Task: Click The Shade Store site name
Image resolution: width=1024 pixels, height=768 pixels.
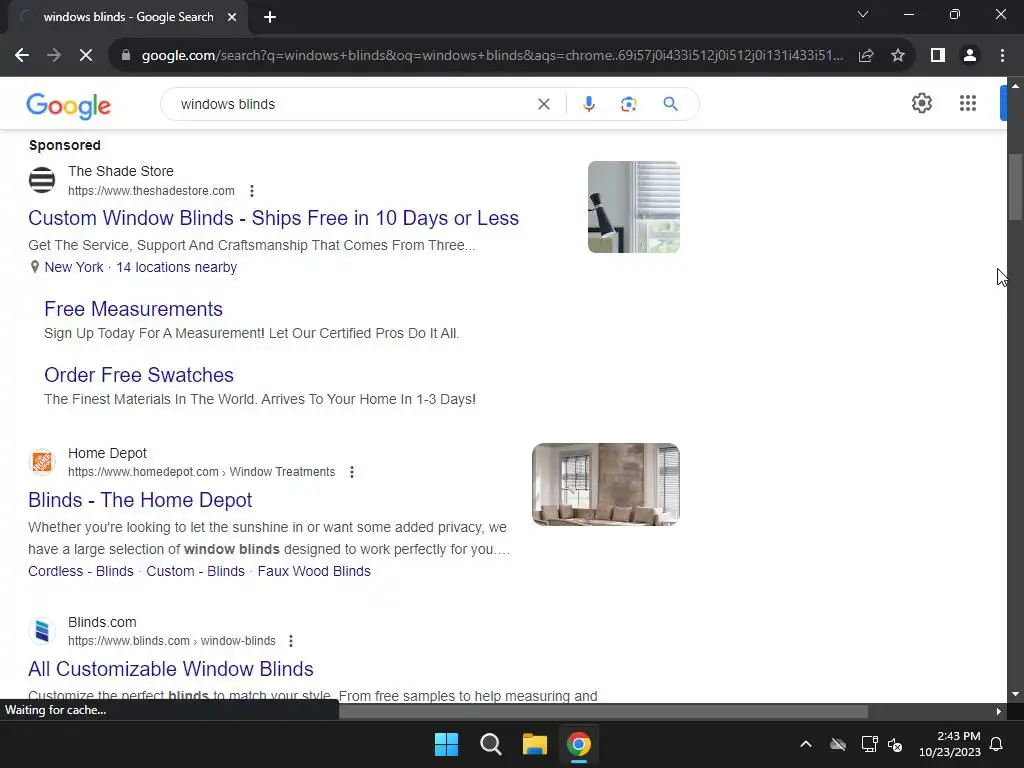Action: tap(121, 171)
